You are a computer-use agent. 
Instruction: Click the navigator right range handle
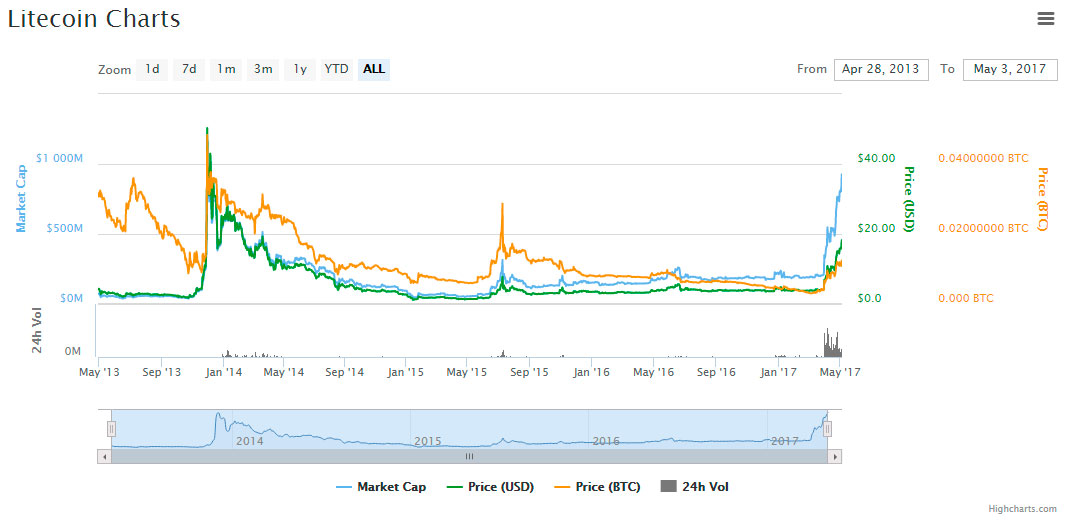coord(827,429)
